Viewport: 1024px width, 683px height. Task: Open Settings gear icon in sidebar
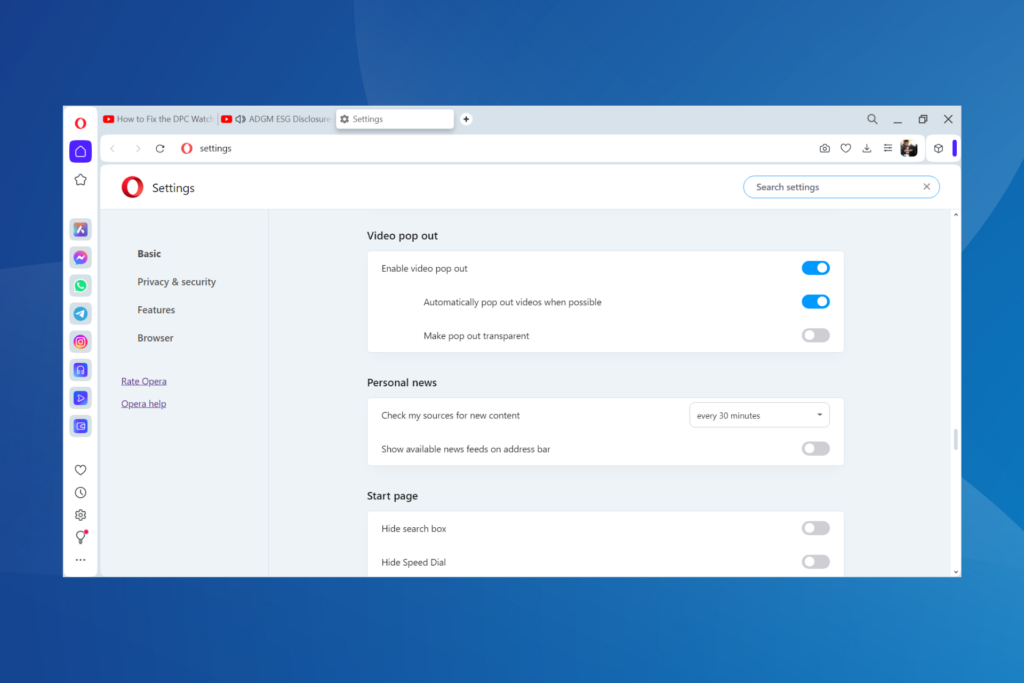[80, 515]
